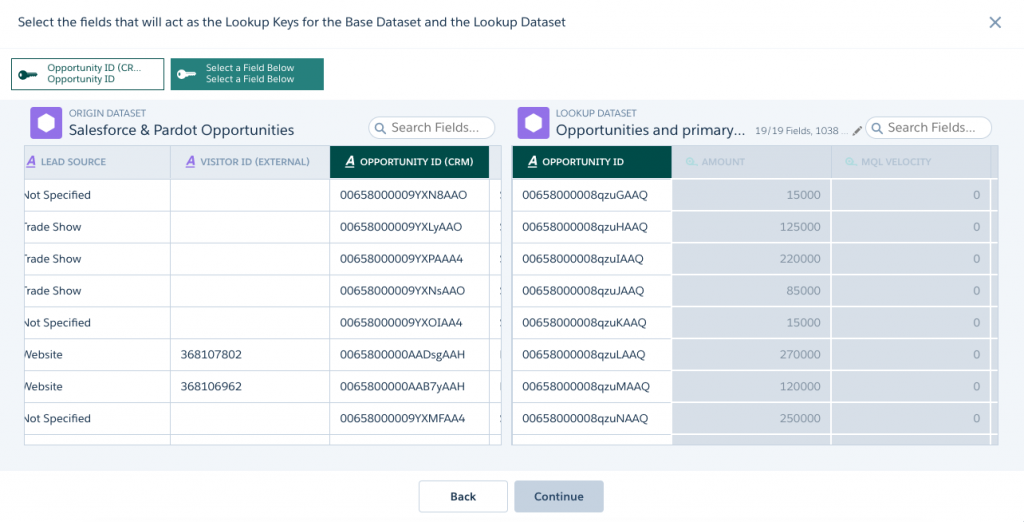Click the Origin Dataset hexagon icon
This screenshot has height=522, width=1024.
[x=45, y=123]
